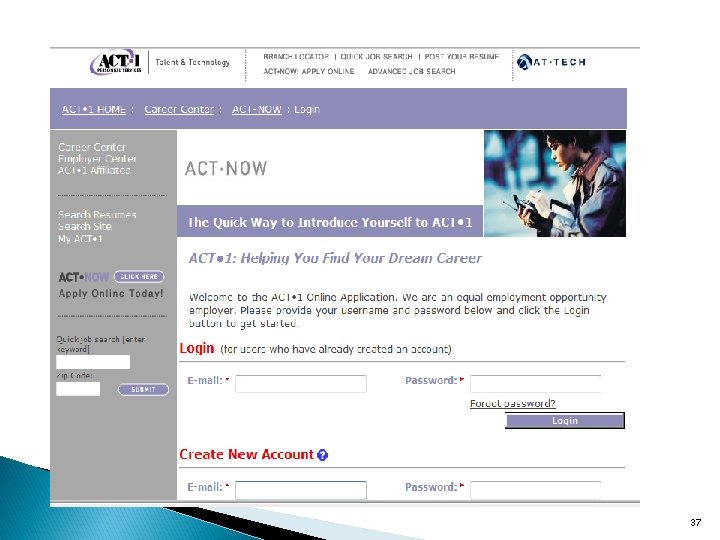This screenshot has height=540, width=720.
Task: Click the ACT-1 Personnel Services logo
Action: pyautogui.click(x=116, y=62)
